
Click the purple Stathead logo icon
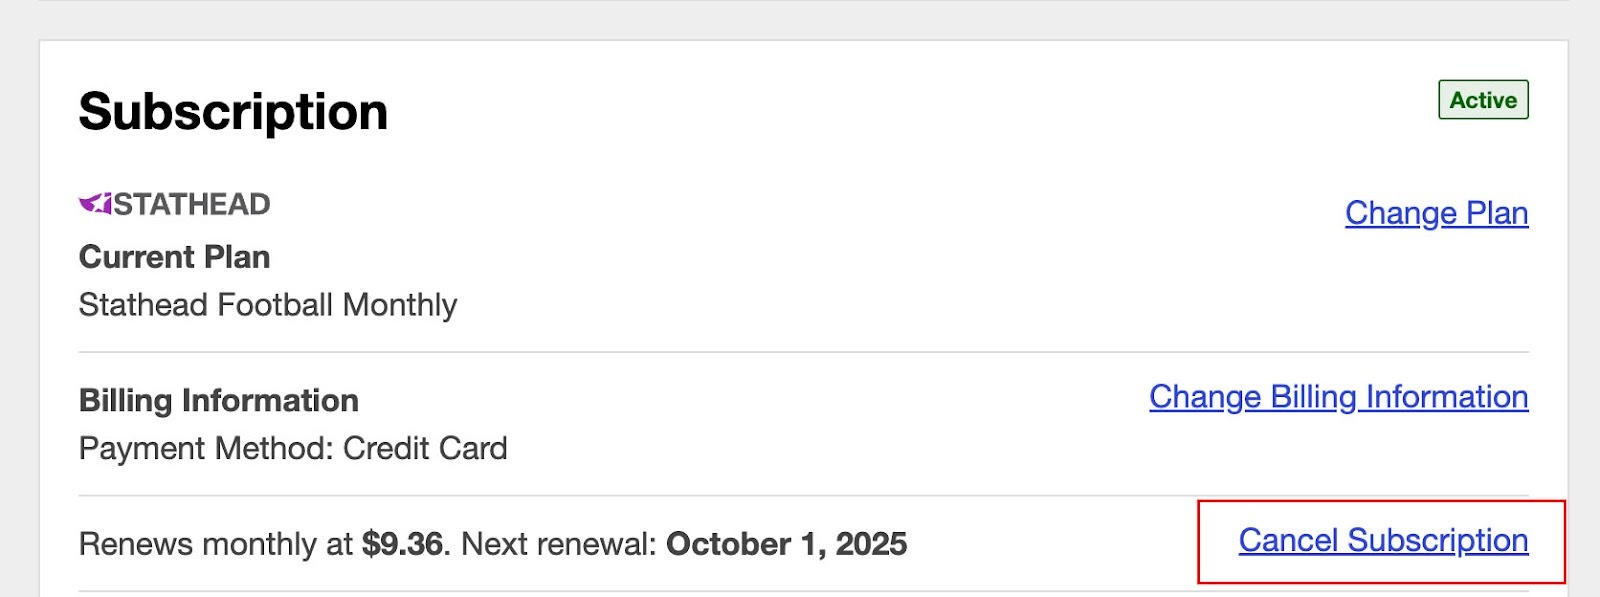(x=95, y=204)
